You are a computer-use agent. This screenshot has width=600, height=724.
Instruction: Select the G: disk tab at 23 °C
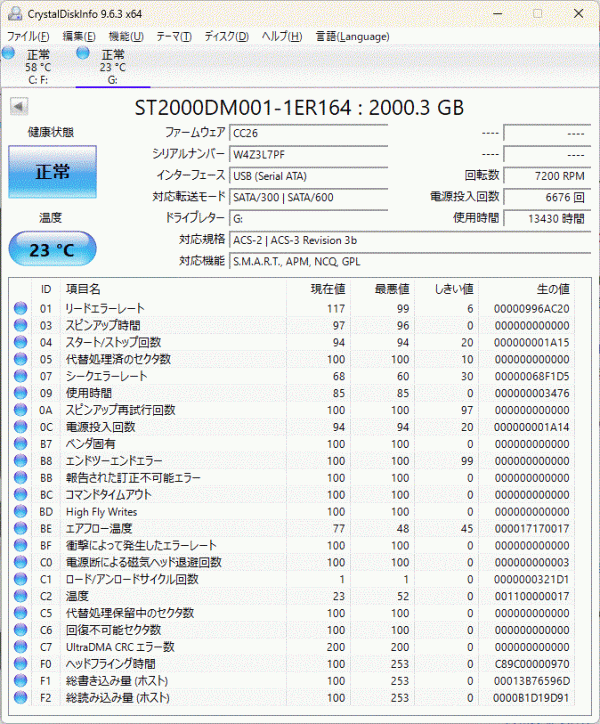(x=113, y=66)
